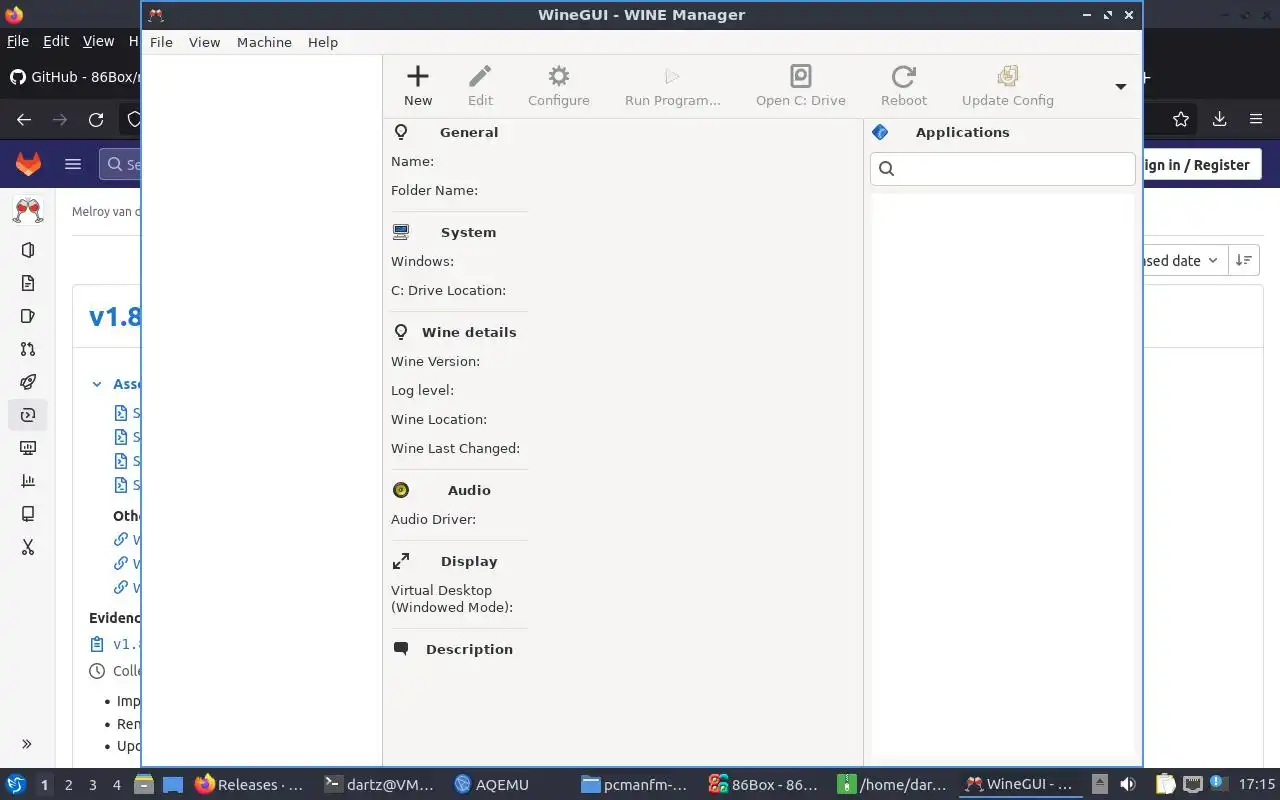Collapse the Assets chevron on GitLab release
Viewport: 1280px width, 800px height.
[x=97, y=384]
